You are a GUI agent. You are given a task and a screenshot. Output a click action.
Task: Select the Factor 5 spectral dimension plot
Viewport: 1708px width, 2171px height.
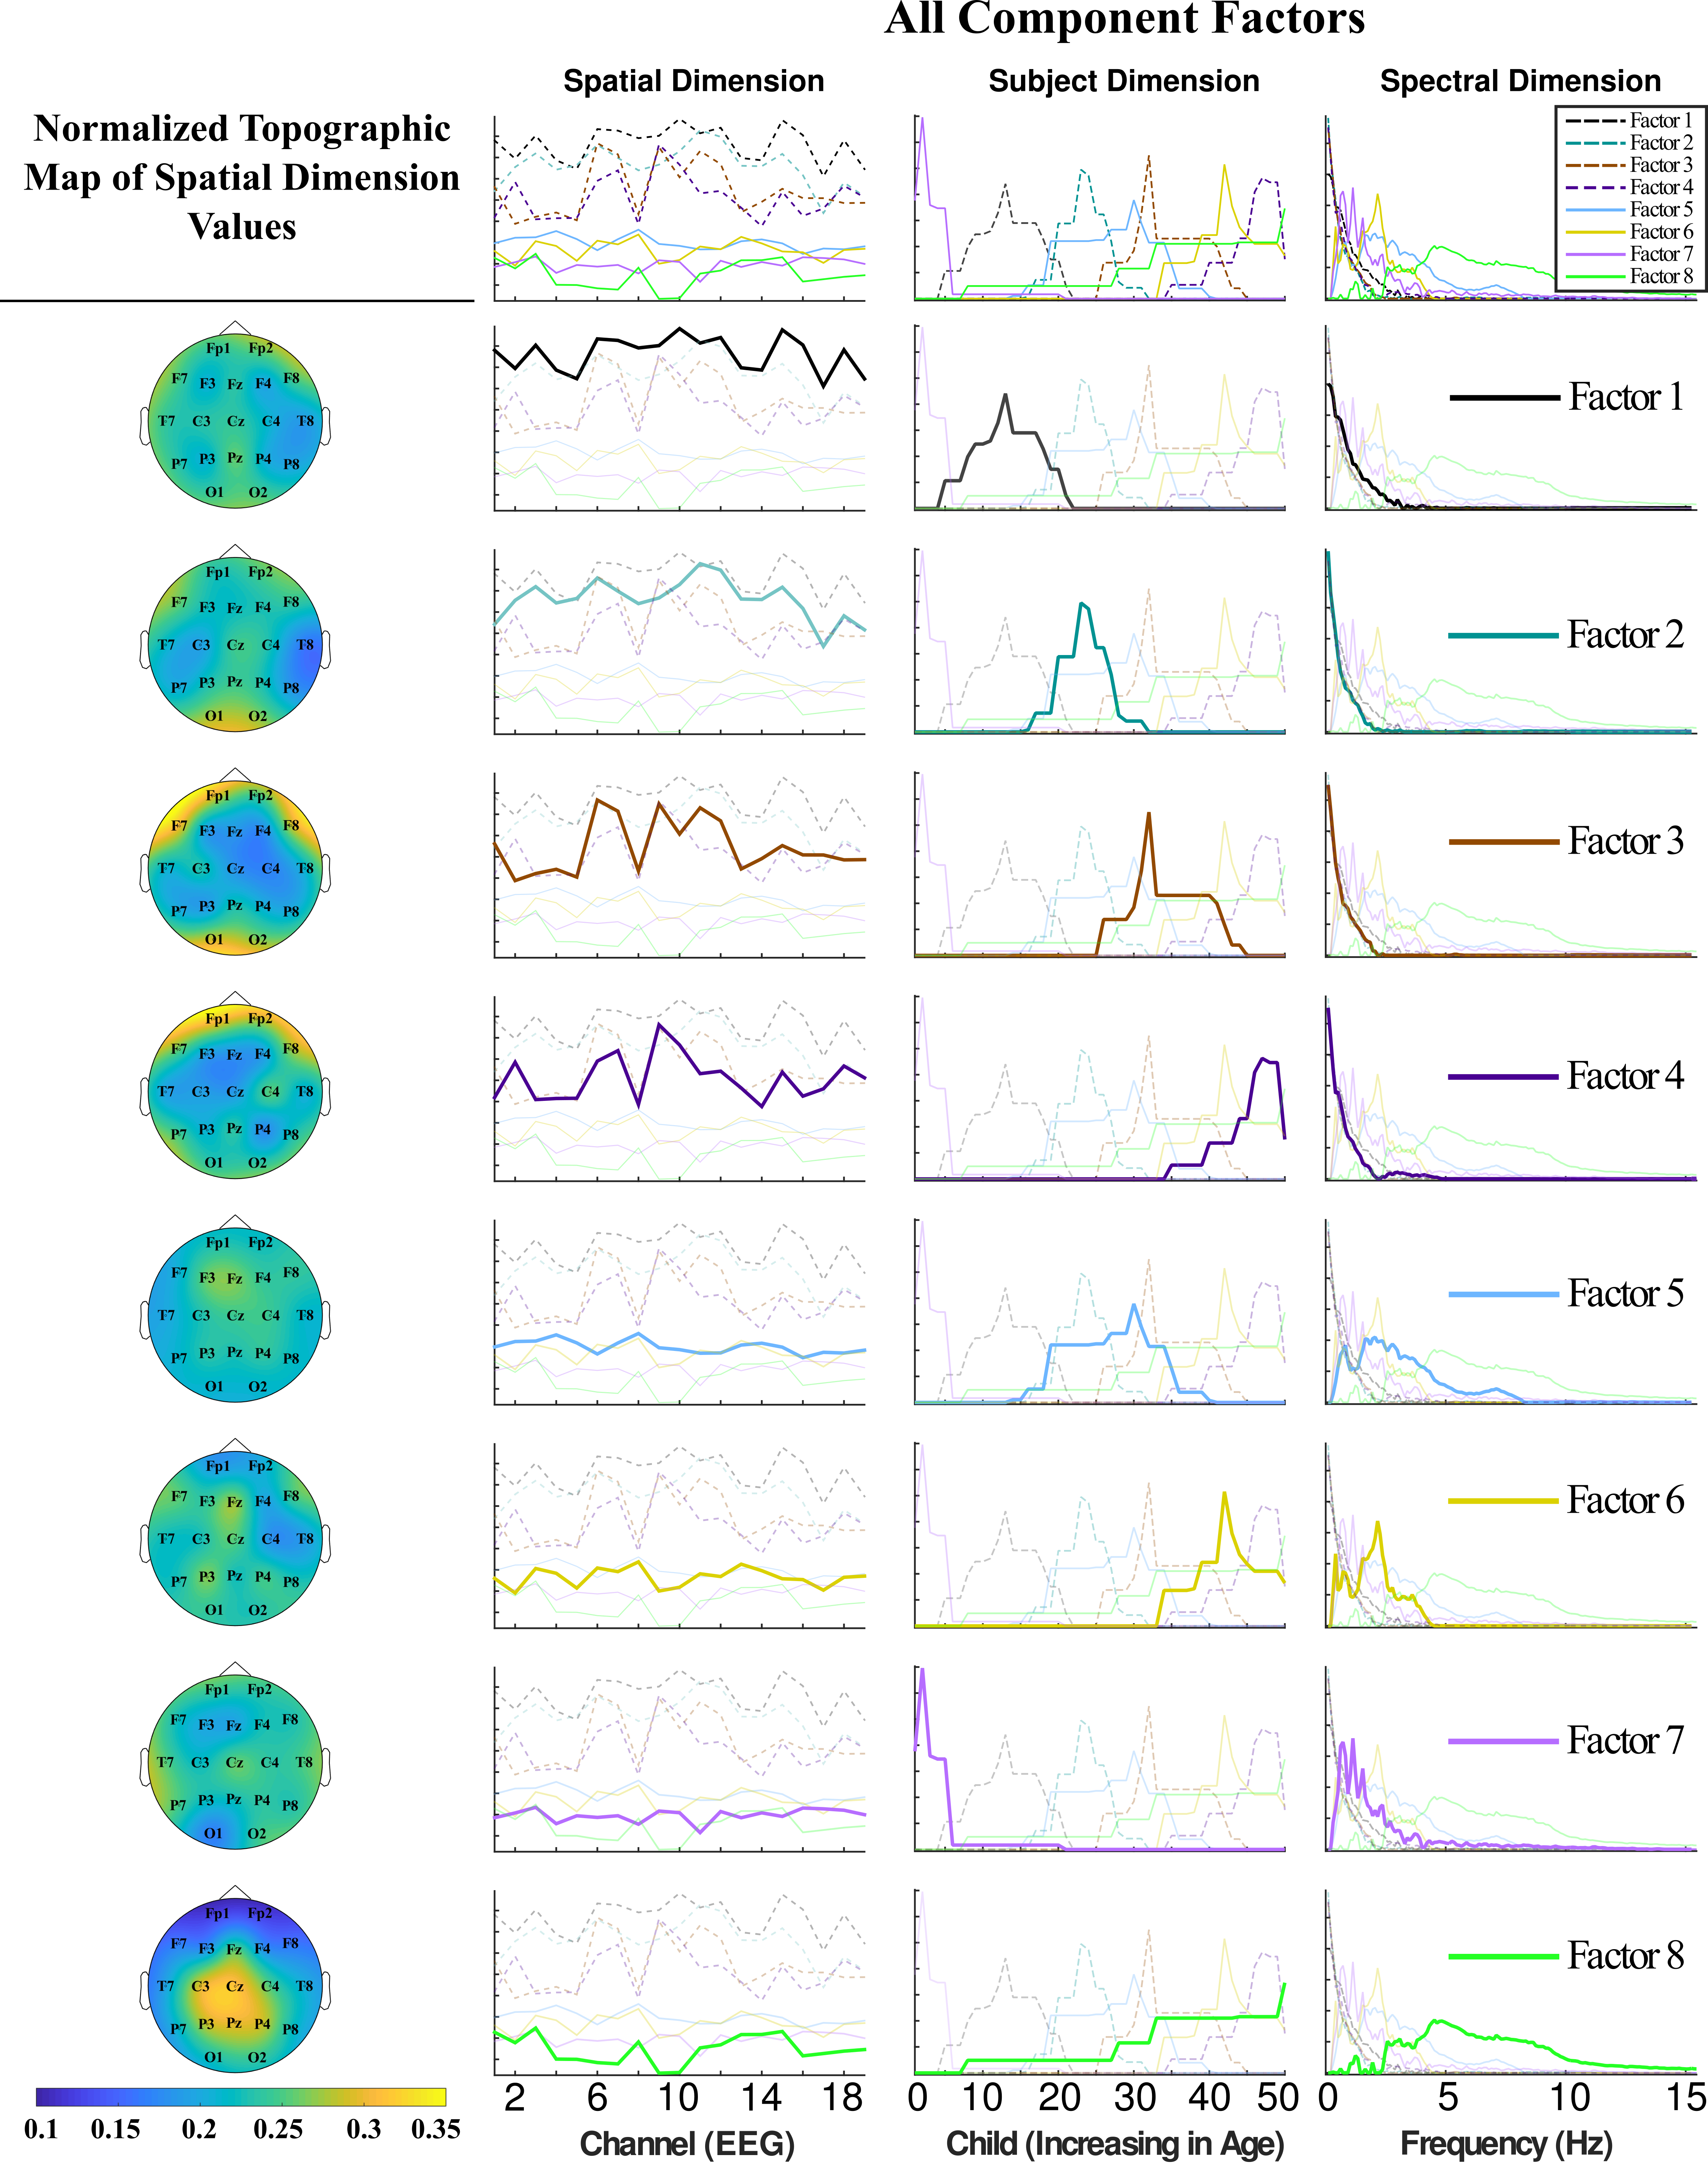coord(1511,1312)
